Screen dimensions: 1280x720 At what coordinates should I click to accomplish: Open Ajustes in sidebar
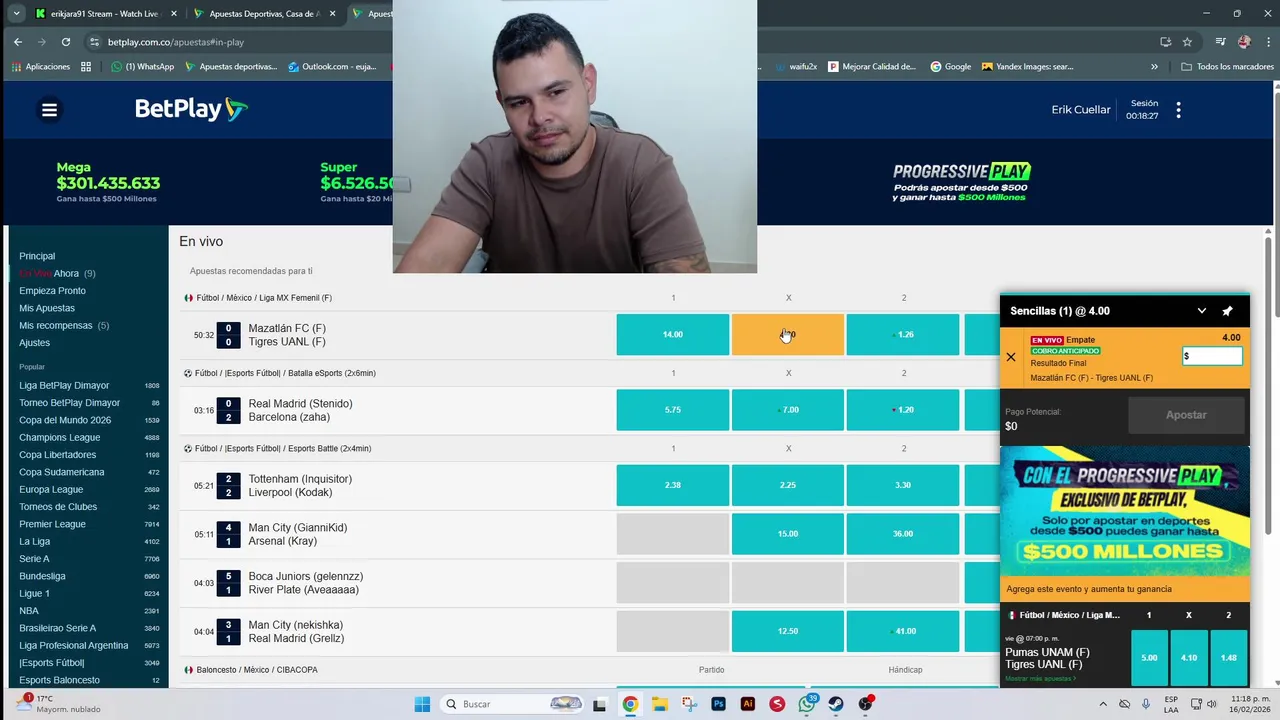(34, 343)
